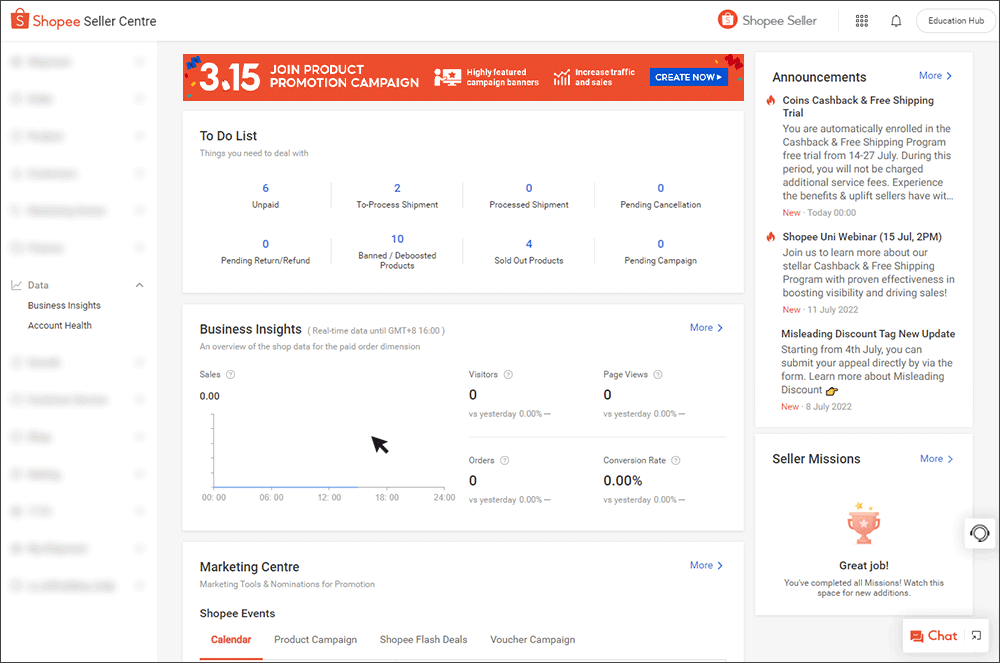1000x663 pixels.
Task: Click the Sales help question-mark icon
Action: point(231,374)
